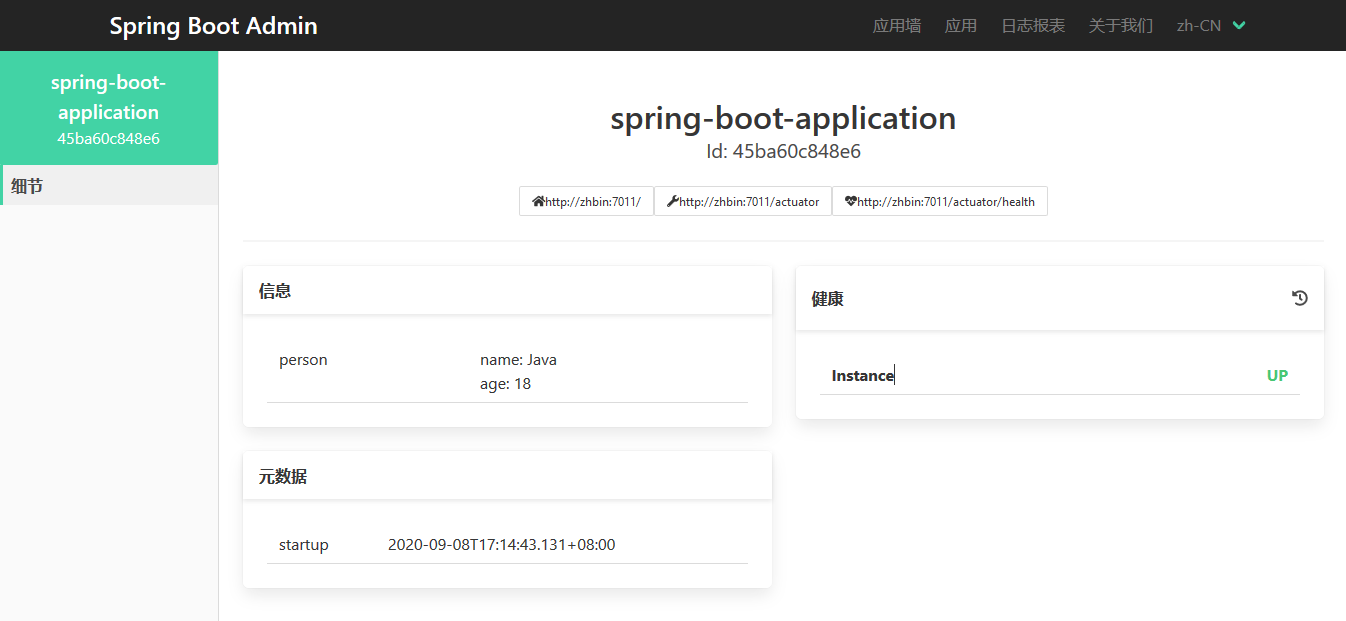Click the 45ba60c848e6 id in sidebar
The width and height of the screenshot is (1346, 621).
tap(109, 138)
